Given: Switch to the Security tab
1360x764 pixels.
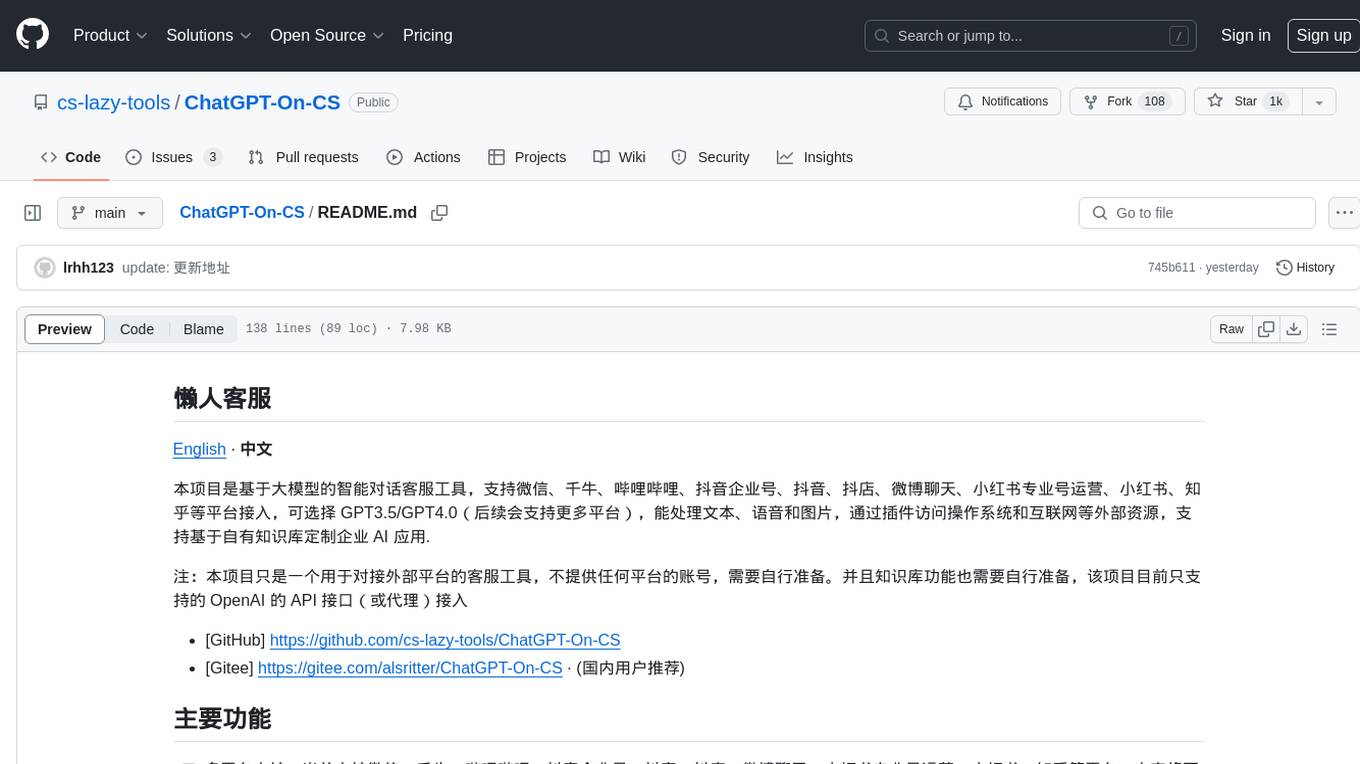Looking at the screenshot, I should pyautogui.click(x=710, y=157).
